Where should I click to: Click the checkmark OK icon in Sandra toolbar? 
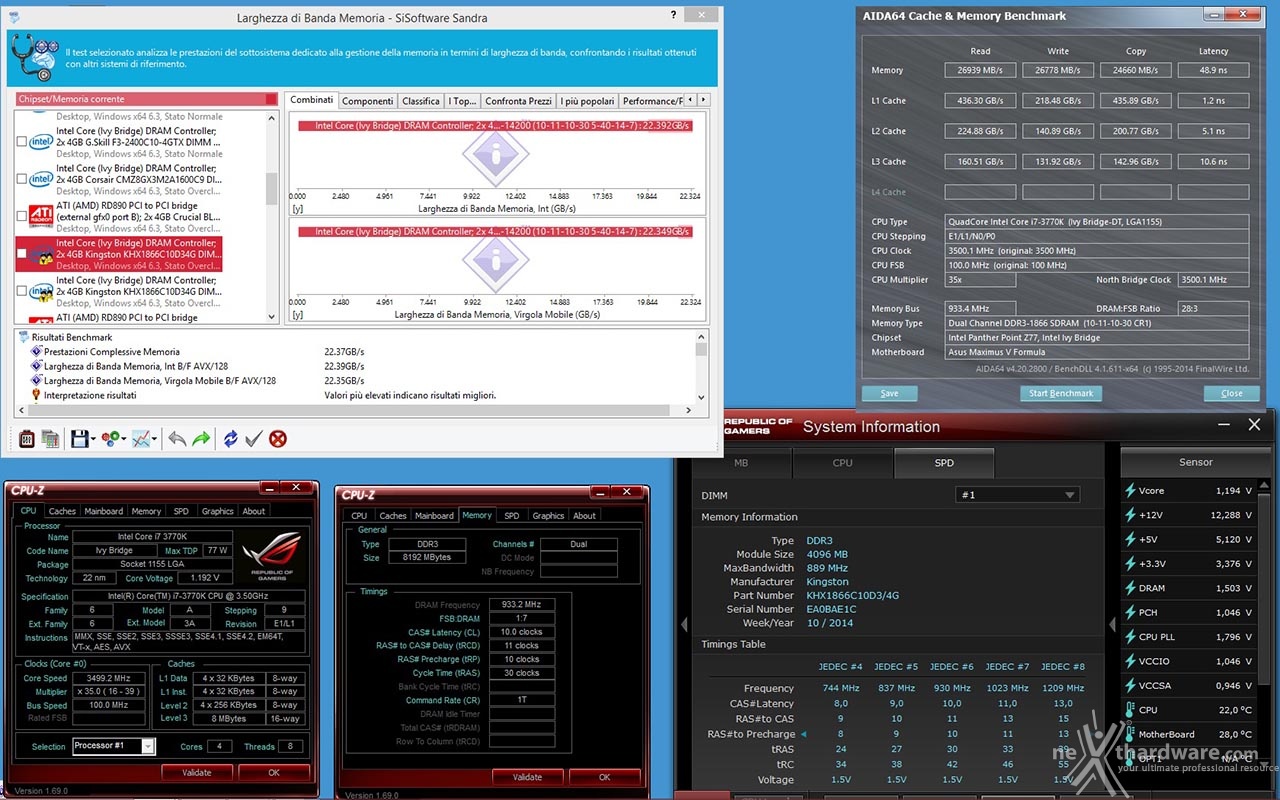tap(254, 438)
